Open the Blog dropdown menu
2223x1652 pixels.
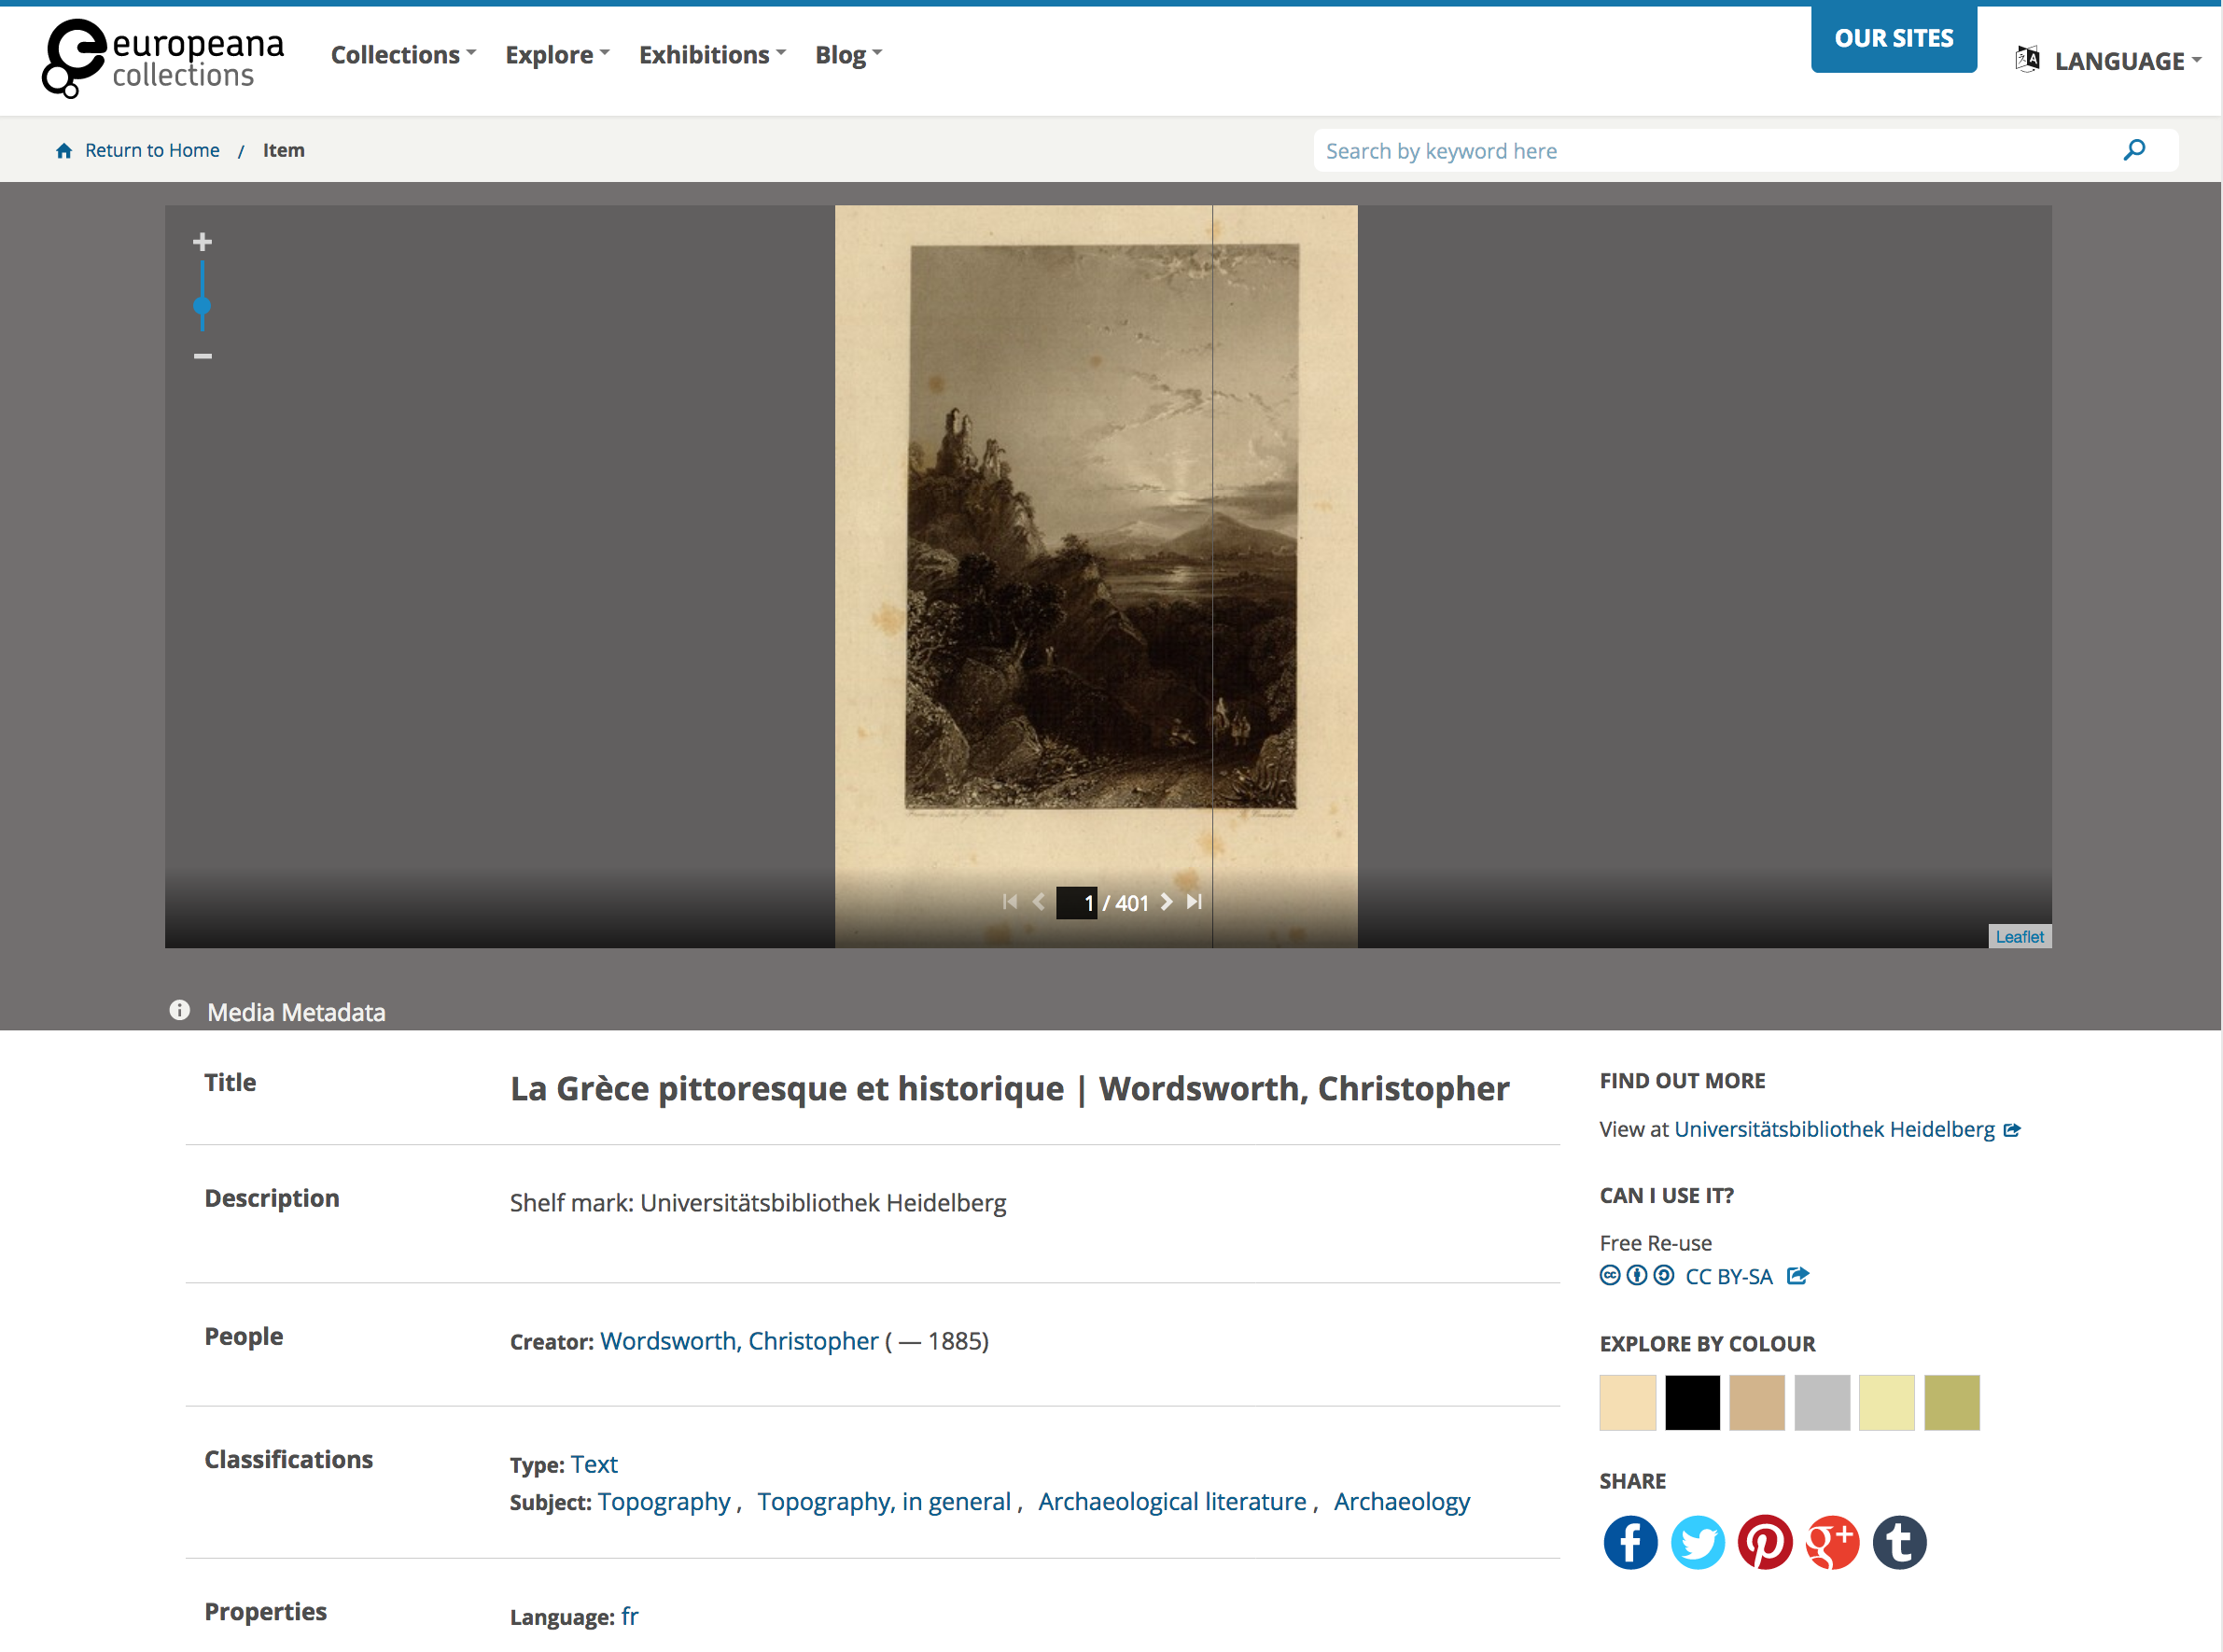(x=848, y=55)
